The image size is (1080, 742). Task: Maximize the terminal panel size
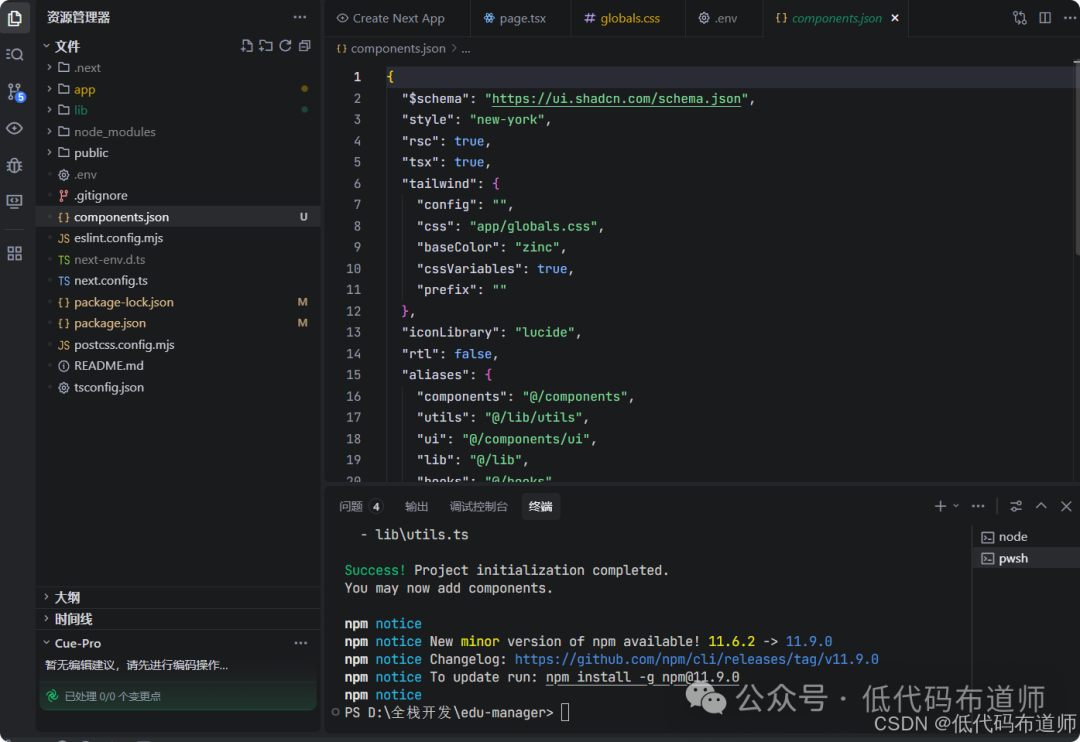coord(1041,506)
